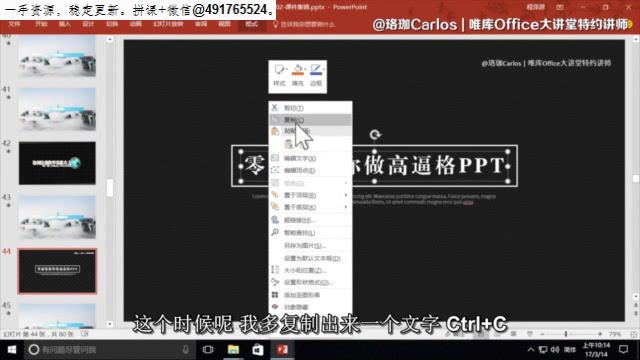Click the eye icon hide-object entry
The width and height of the screenshot is (640, 360).
pos(310,307)
